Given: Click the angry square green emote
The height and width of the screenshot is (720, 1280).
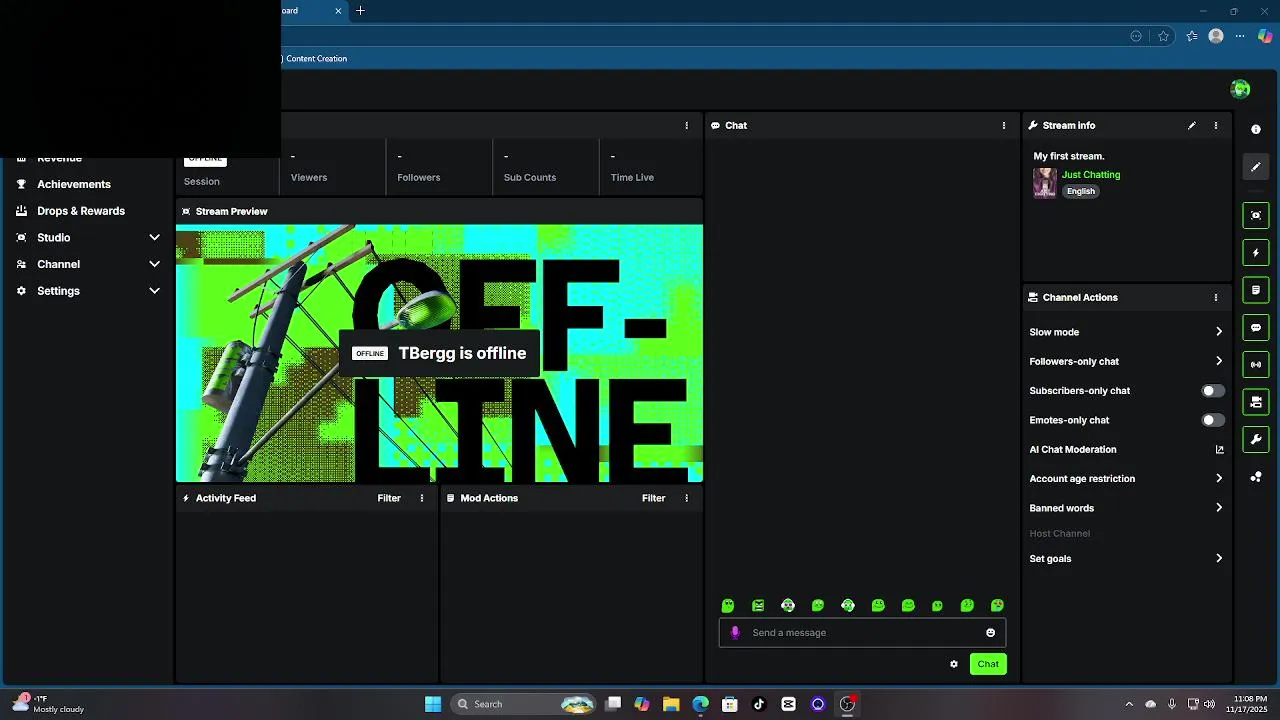Looking at the screenshot, I should tap(758, 605).
